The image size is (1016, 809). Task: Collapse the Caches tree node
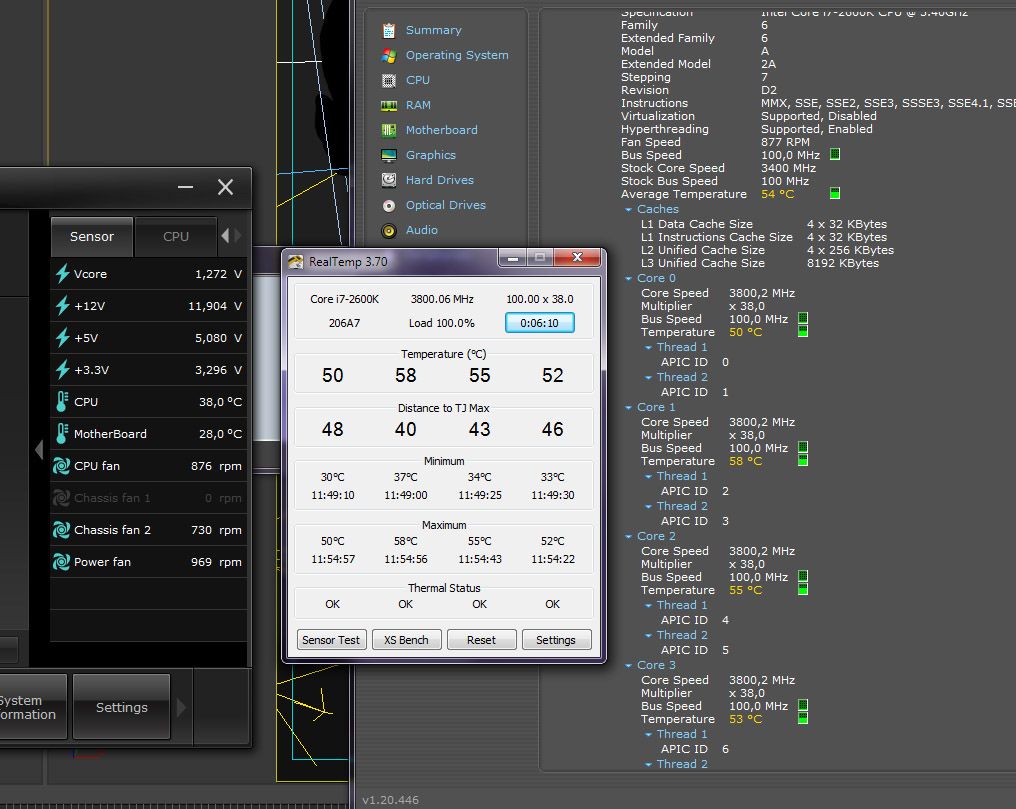(628, 210)
